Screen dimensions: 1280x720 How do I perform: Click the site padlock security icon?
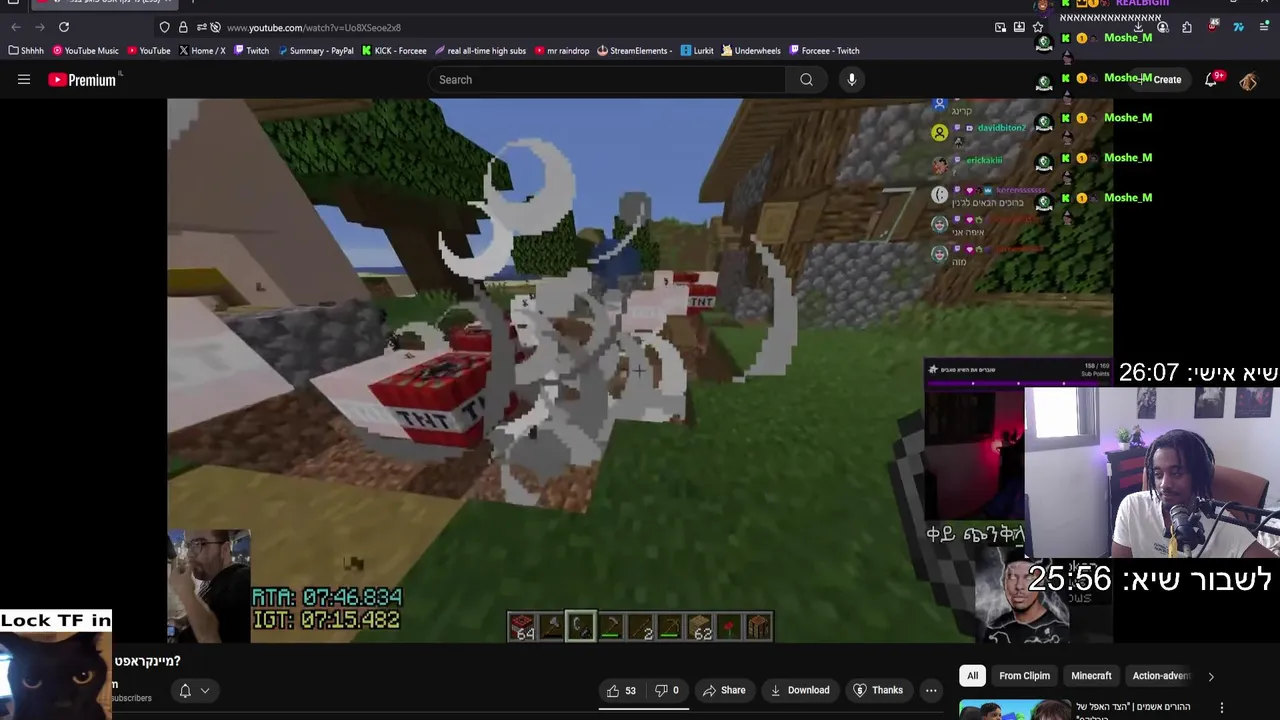click(x=183, y=27)
